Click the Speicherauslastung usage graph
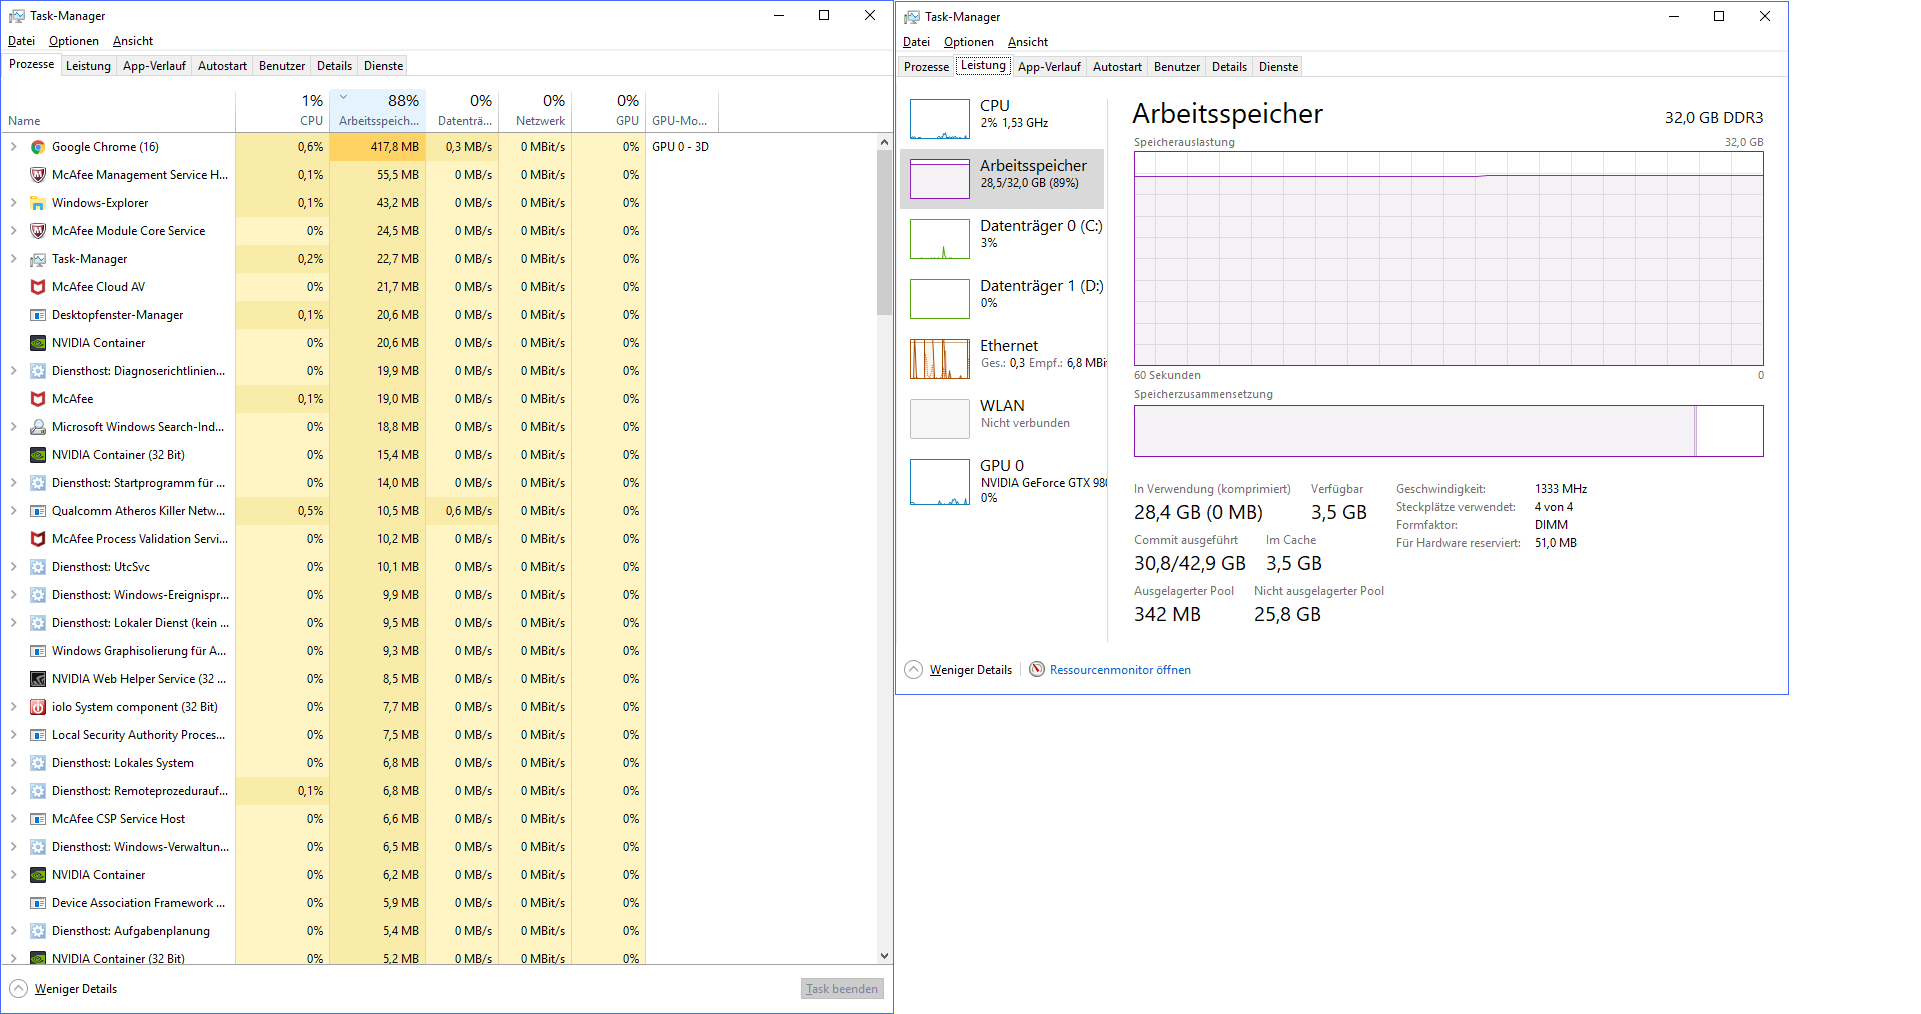Screen dimensions: 1921x1014 click(1448, 259)
